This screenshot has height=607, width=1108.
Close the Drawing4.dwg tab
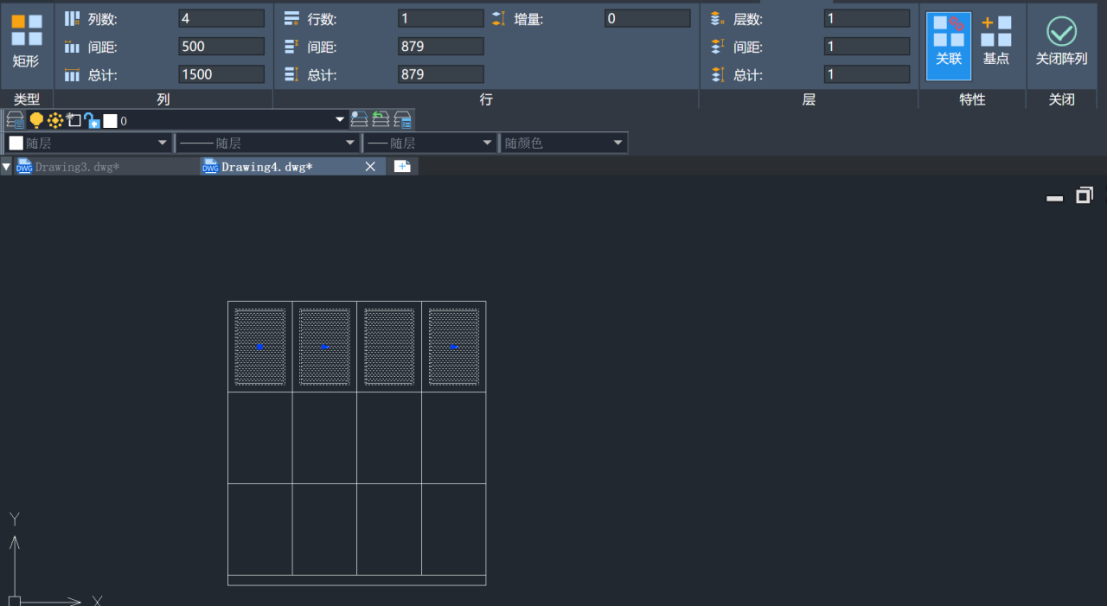[x=370, y=167]
